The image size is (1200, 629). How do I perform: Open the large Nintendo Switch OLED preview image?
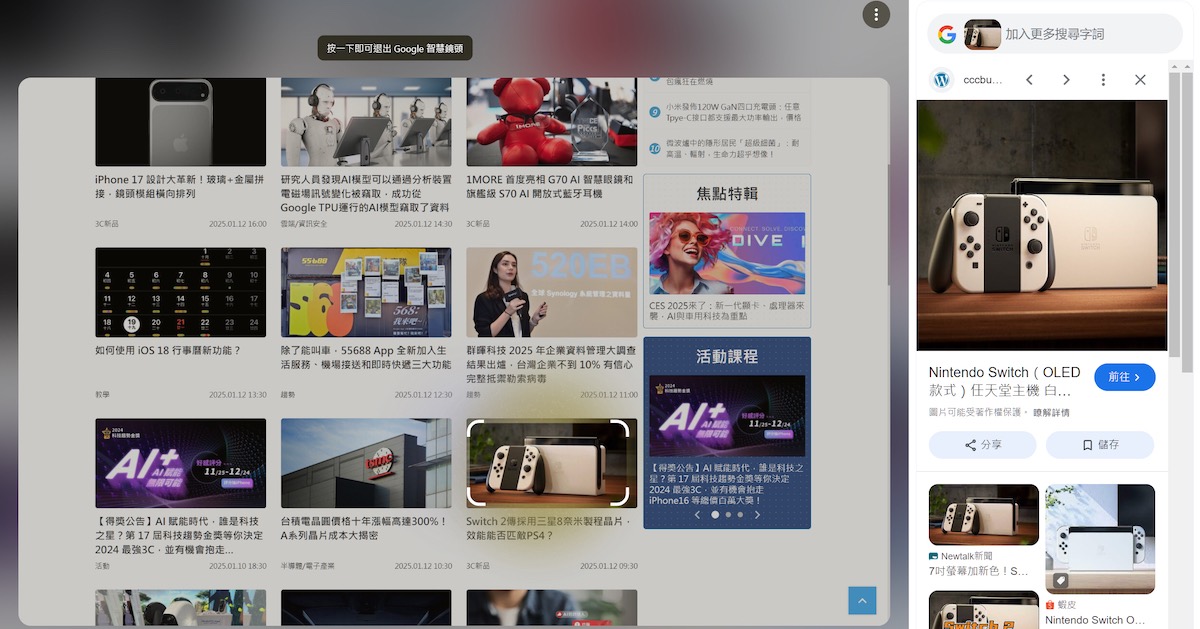point(1042,225)
